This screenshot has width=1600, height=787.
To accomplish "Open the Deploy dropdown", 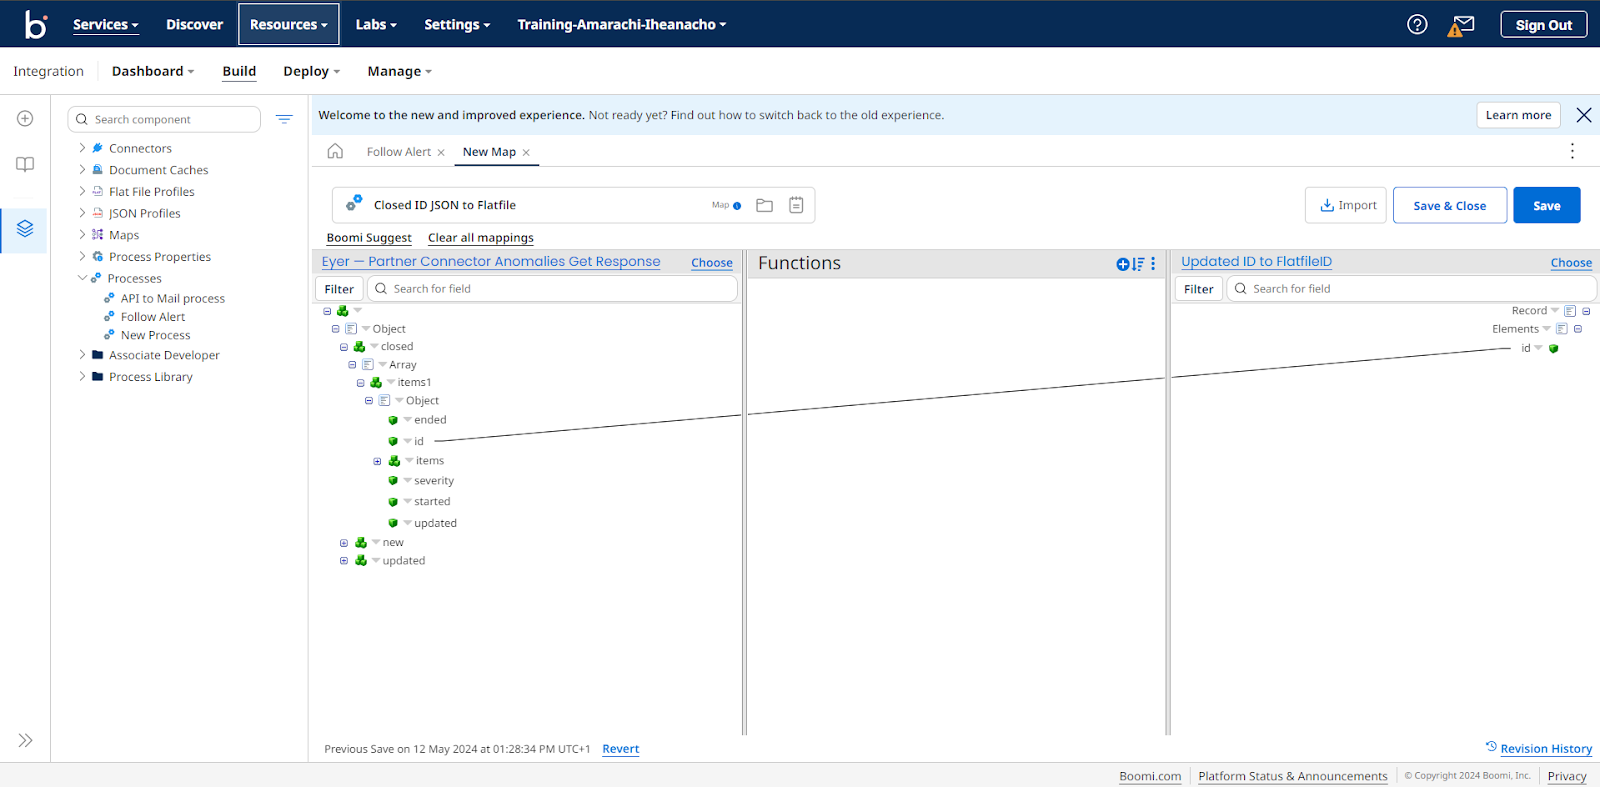I will (x=311, y=71).
